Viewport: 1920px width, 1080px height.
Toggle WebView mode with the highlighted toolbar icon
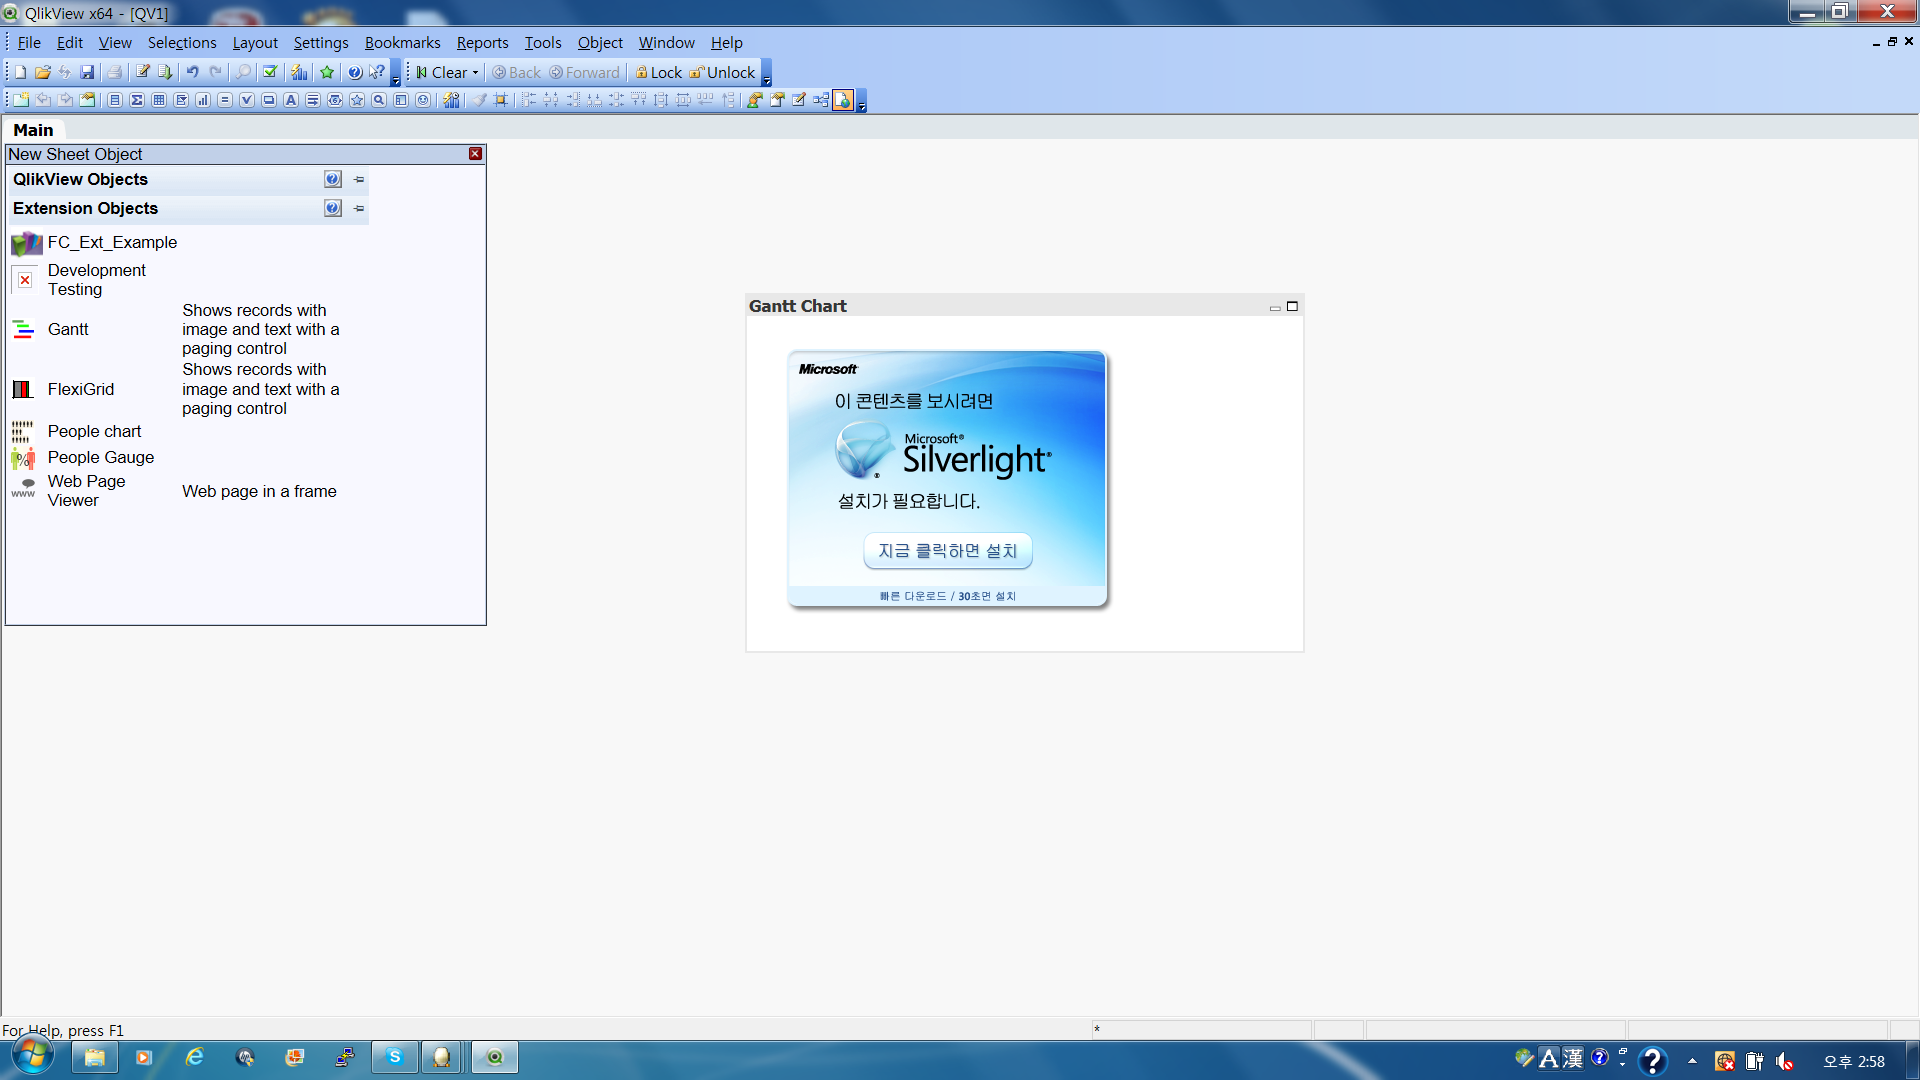(845, 100)
